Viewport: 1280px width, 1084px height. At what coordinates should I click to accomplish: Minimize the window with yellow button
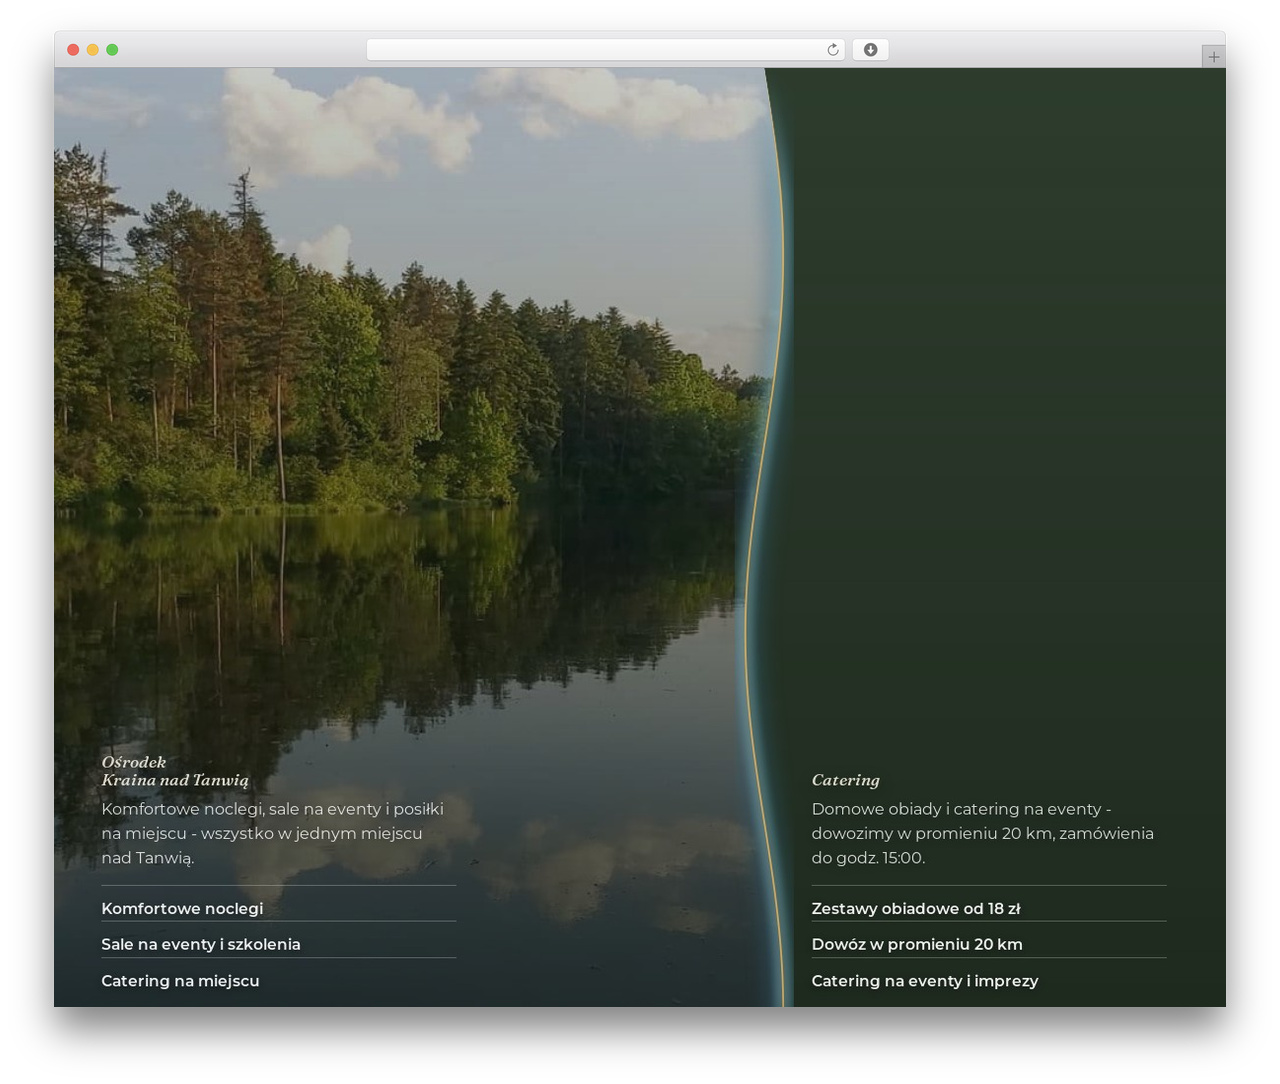pos(93,50)
